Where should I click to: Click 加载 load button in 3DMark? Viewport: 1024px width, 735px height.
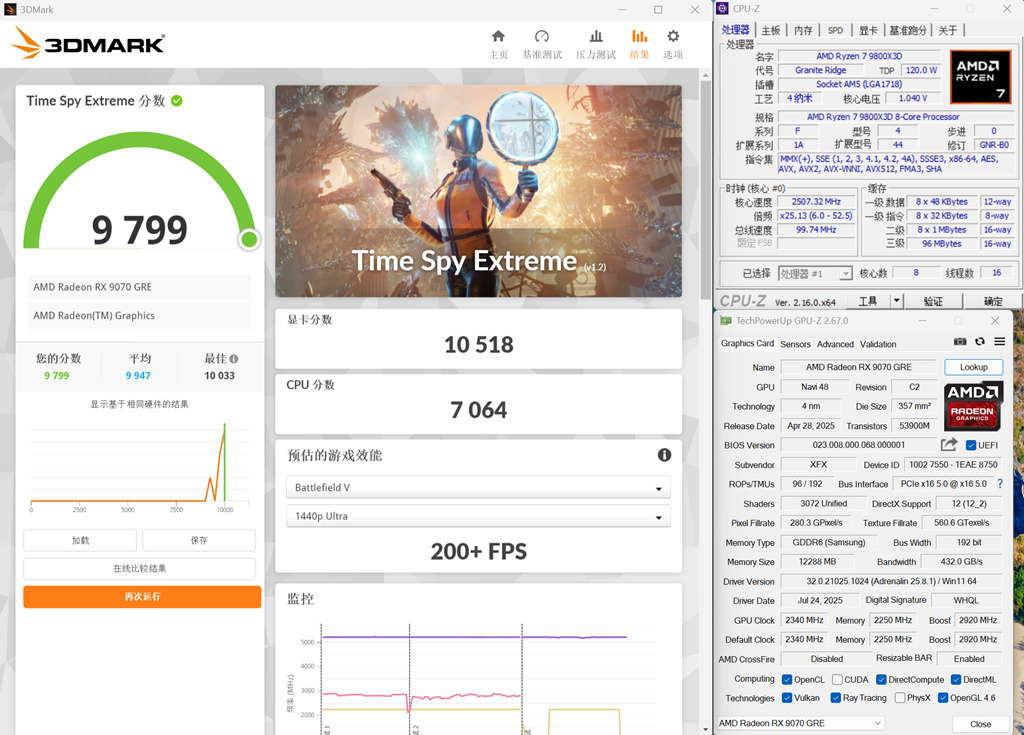coord(80,540)
